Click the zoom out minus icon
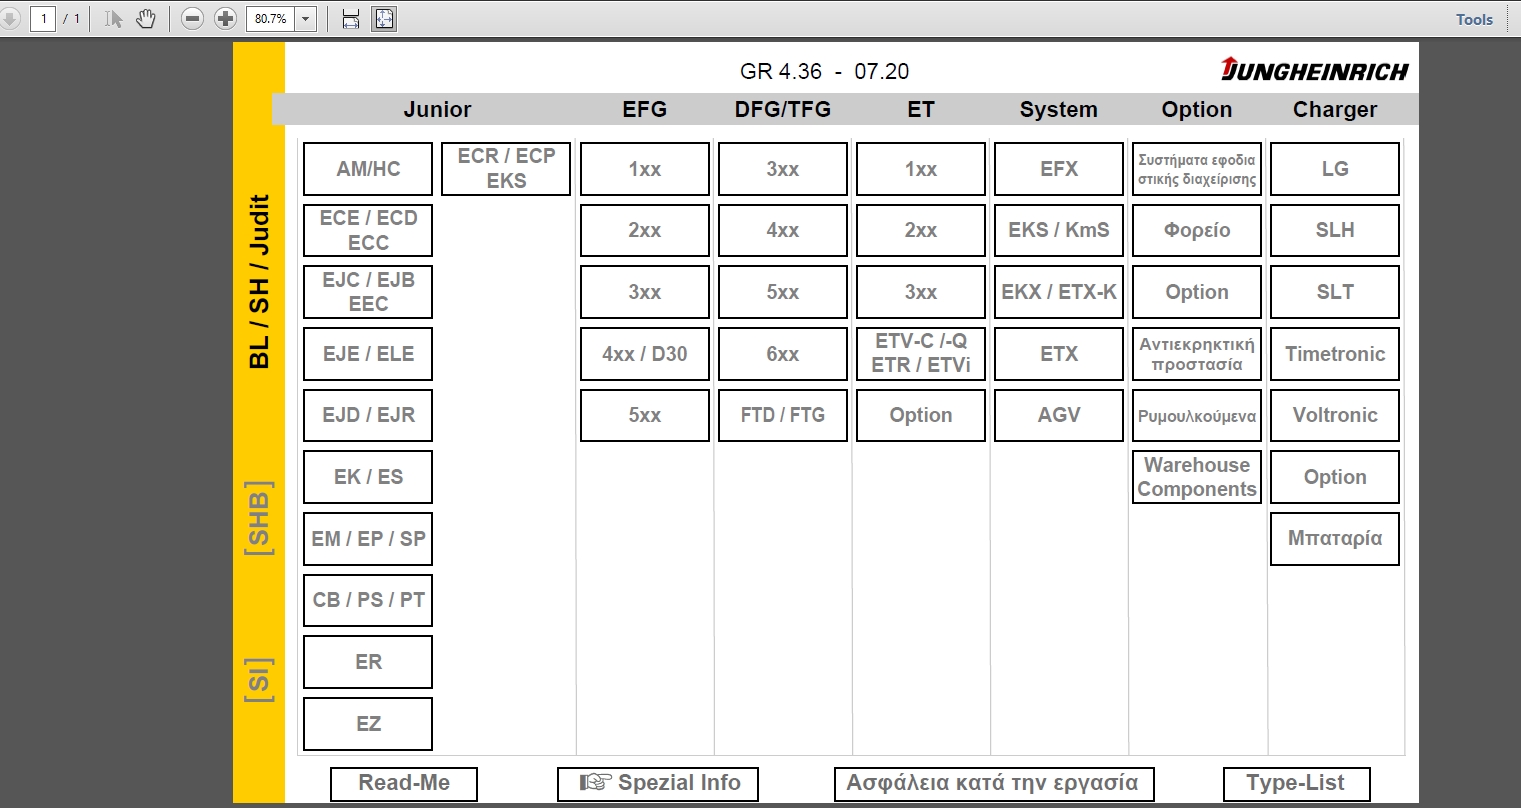1521x808 pixels. [x=194, y=18]
